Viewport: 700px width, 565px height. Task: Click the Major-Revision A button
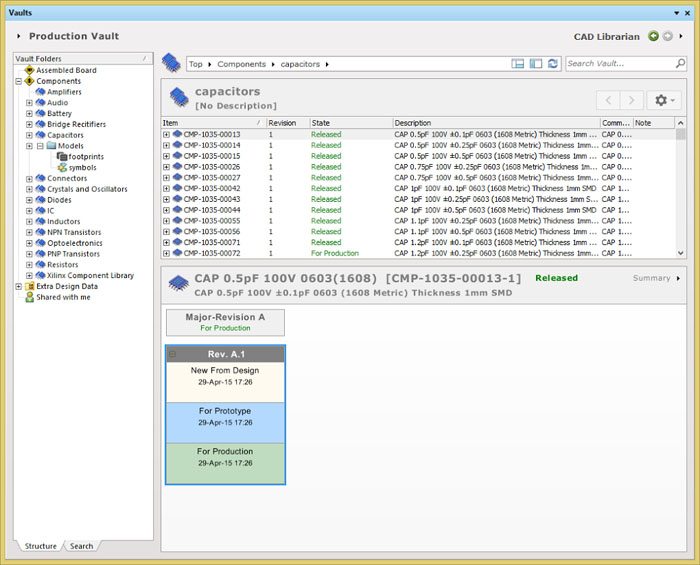coord(225,322)
